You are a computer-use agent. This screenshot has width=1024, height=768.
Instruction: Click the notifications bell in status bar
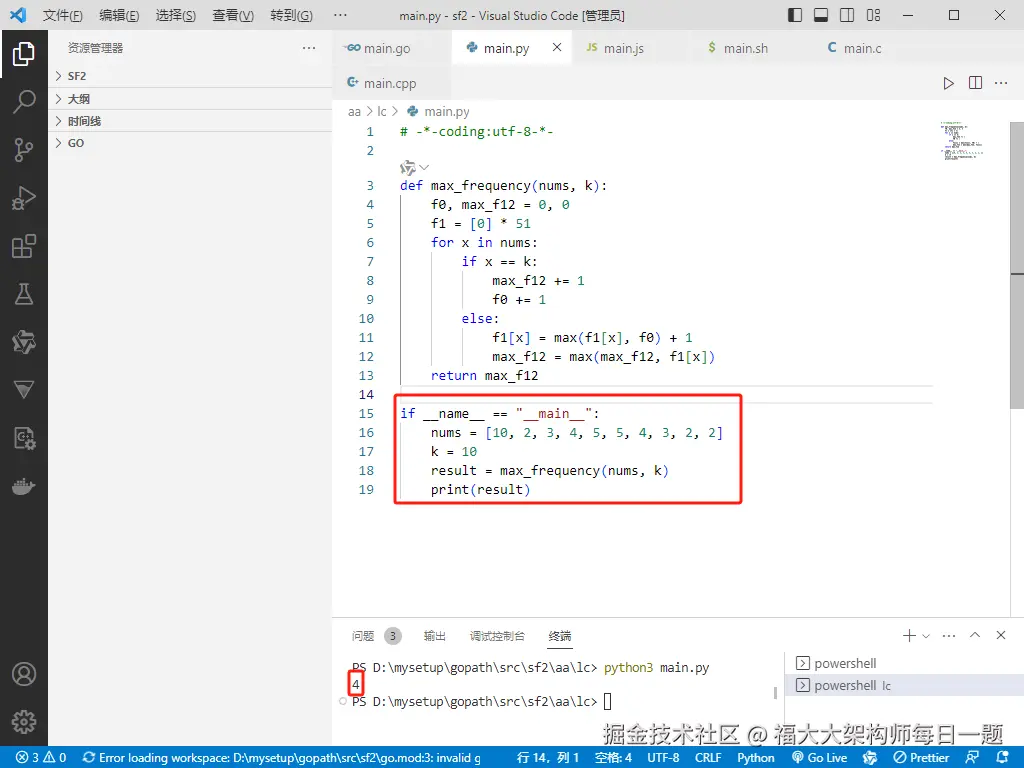click(x=1003, y=758)
